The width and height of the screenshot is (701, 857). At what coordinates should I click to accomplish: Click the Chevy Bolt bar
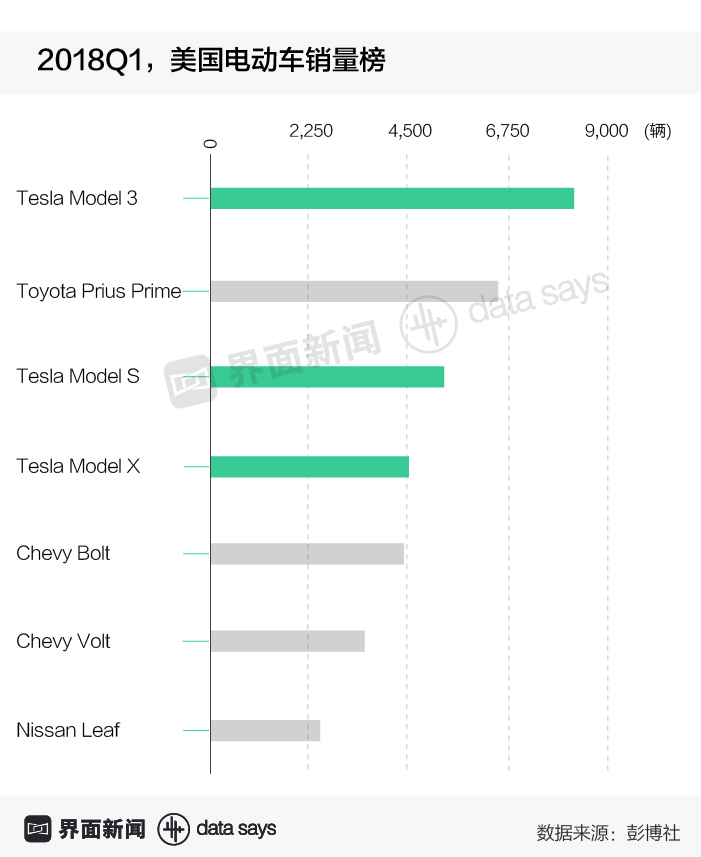point(307,554)
